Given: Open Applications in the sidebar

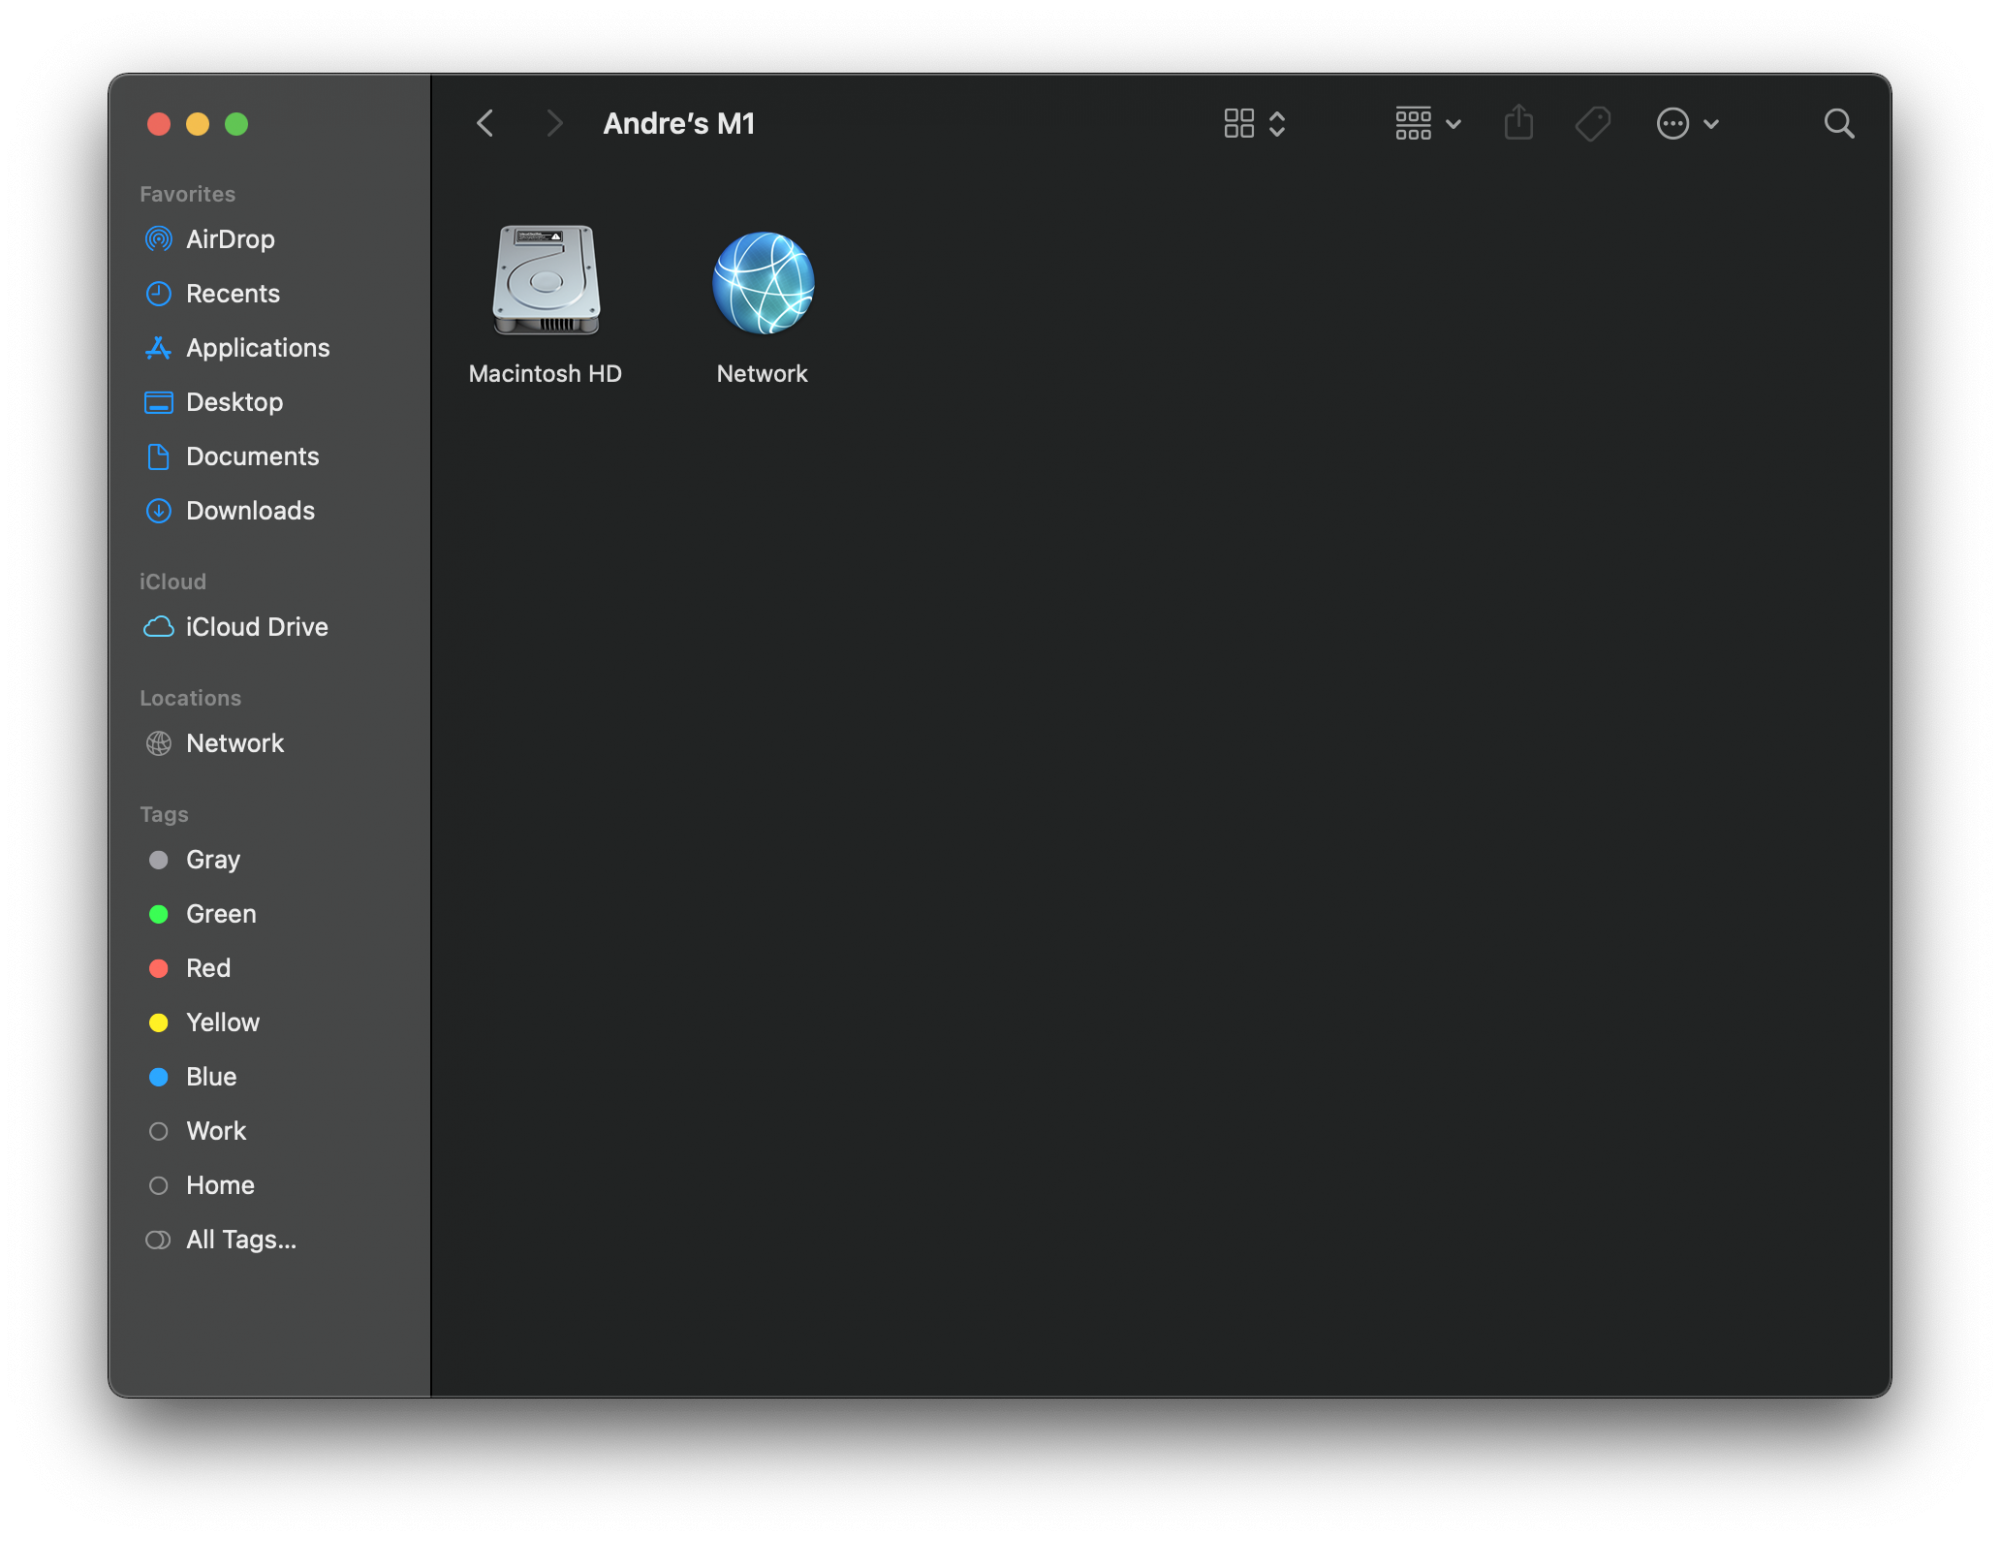Looking at the screenshot, I should pos(257,348).
